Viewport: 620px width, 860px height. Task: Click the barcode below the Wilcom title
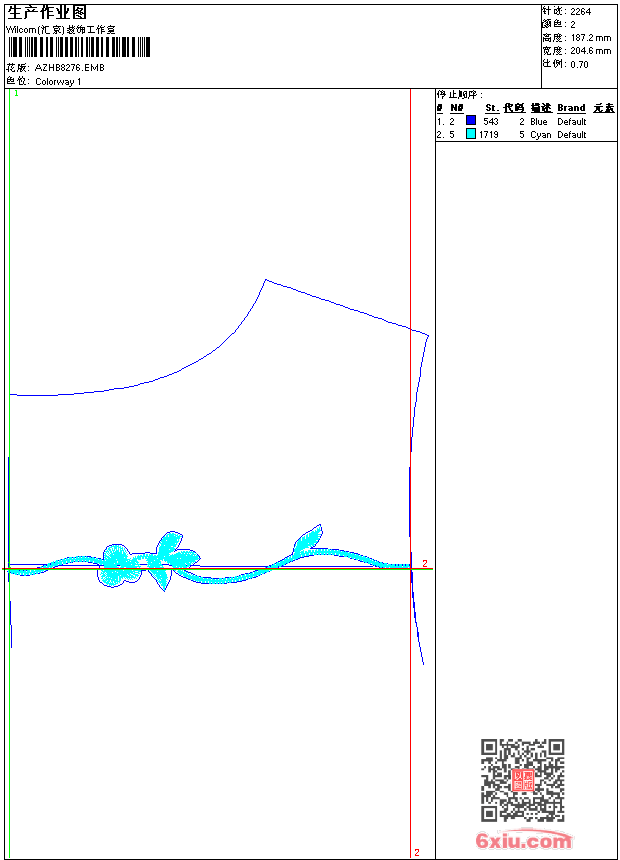tap(78, 47)
